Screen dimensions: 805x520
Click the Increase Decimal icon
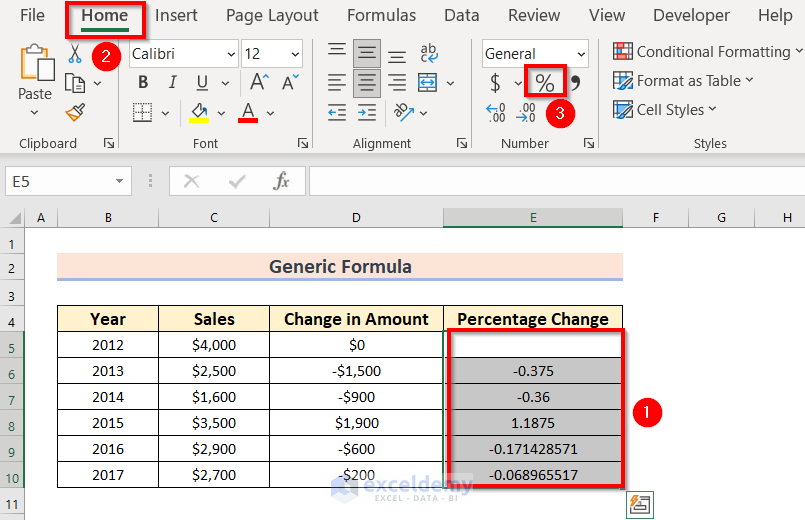[496, 111]
